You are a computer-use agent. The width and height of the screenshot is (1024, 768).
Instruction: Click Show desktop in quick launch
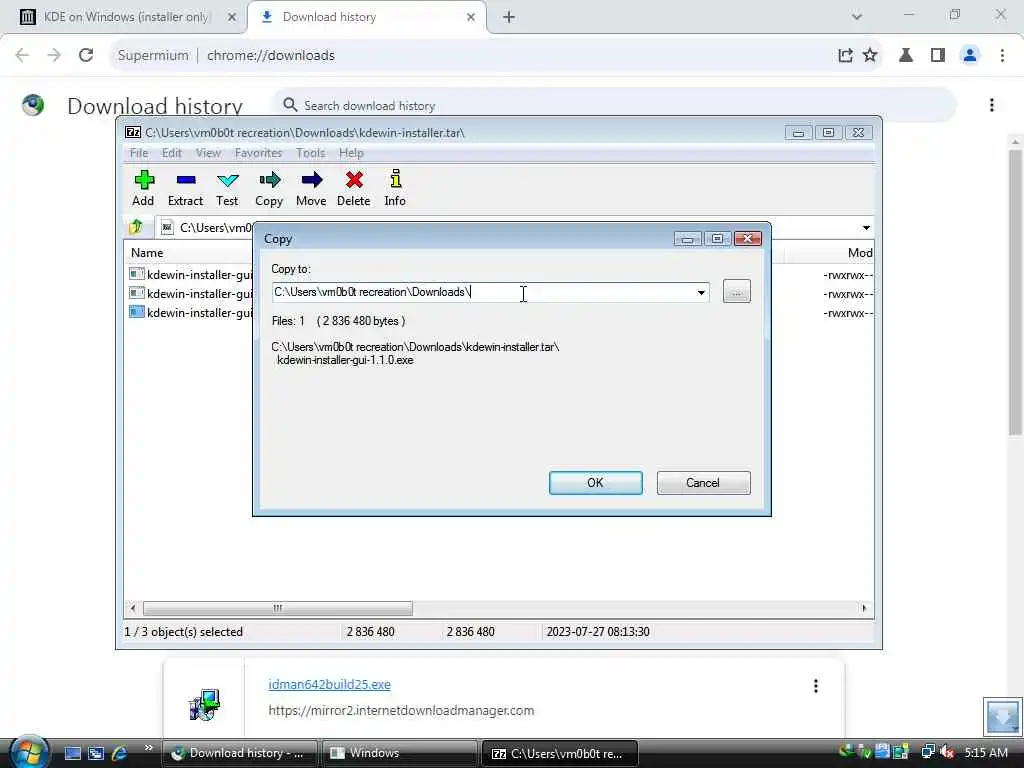pyautogui.click(x=72, y=754)
